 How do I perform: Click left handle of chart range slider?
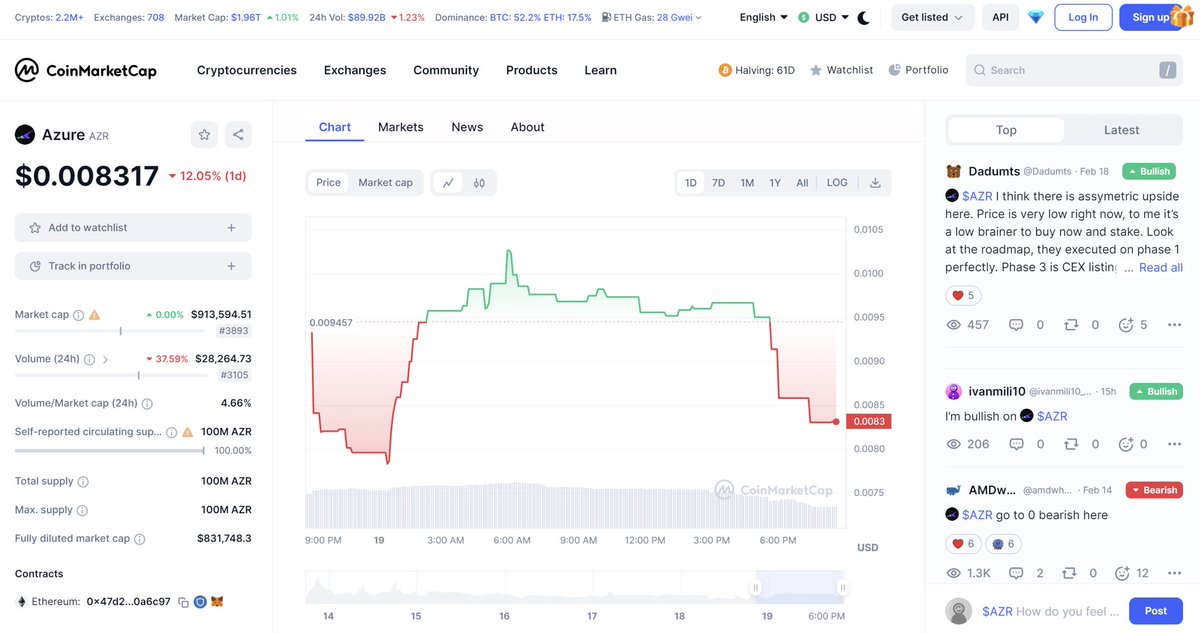point(756,587)
